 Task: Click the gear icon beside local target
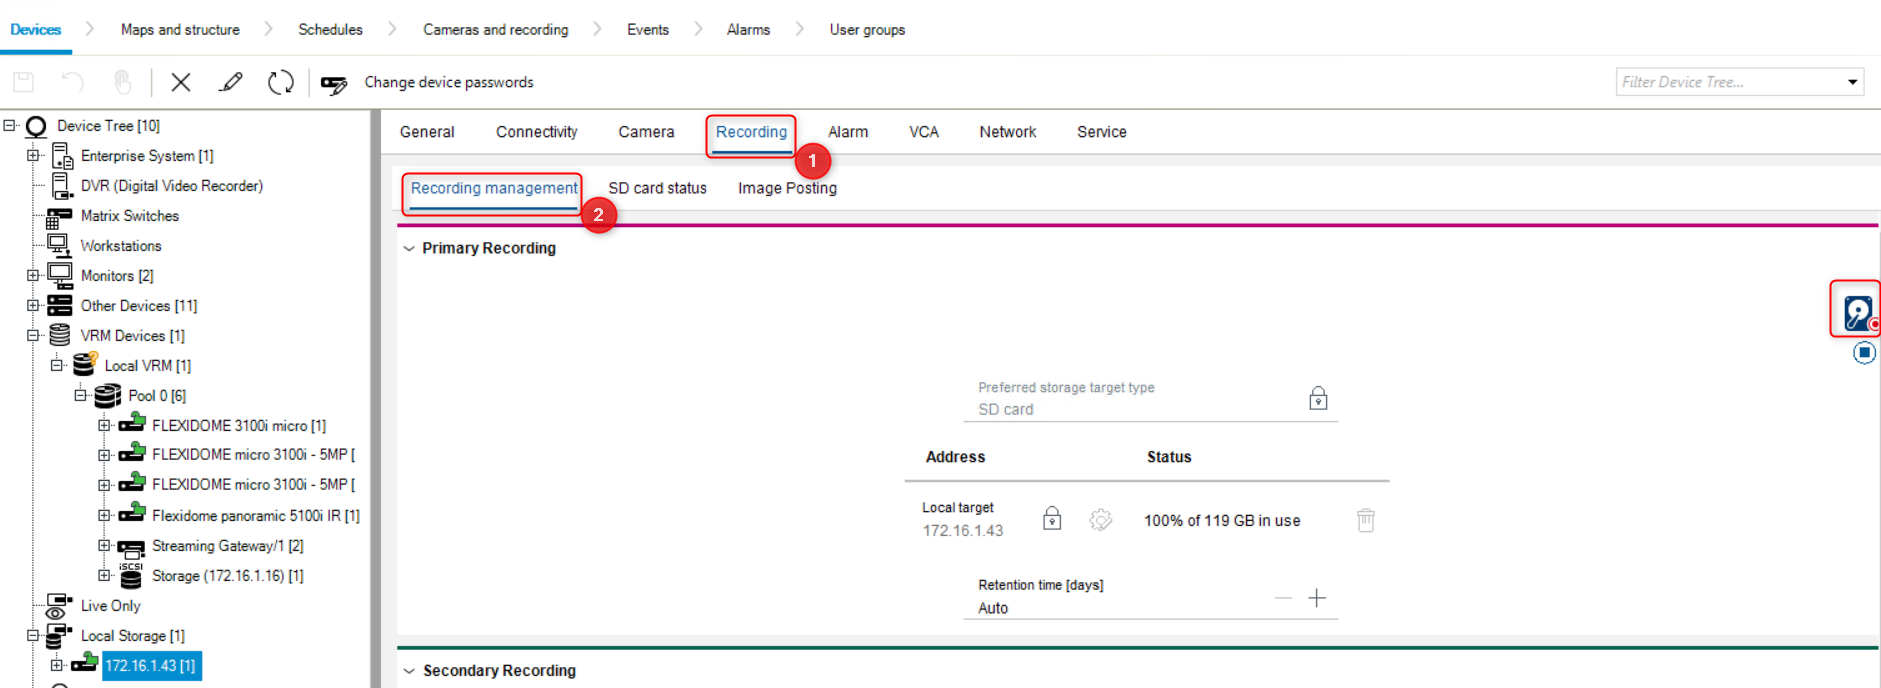(x=1100, y=520)
